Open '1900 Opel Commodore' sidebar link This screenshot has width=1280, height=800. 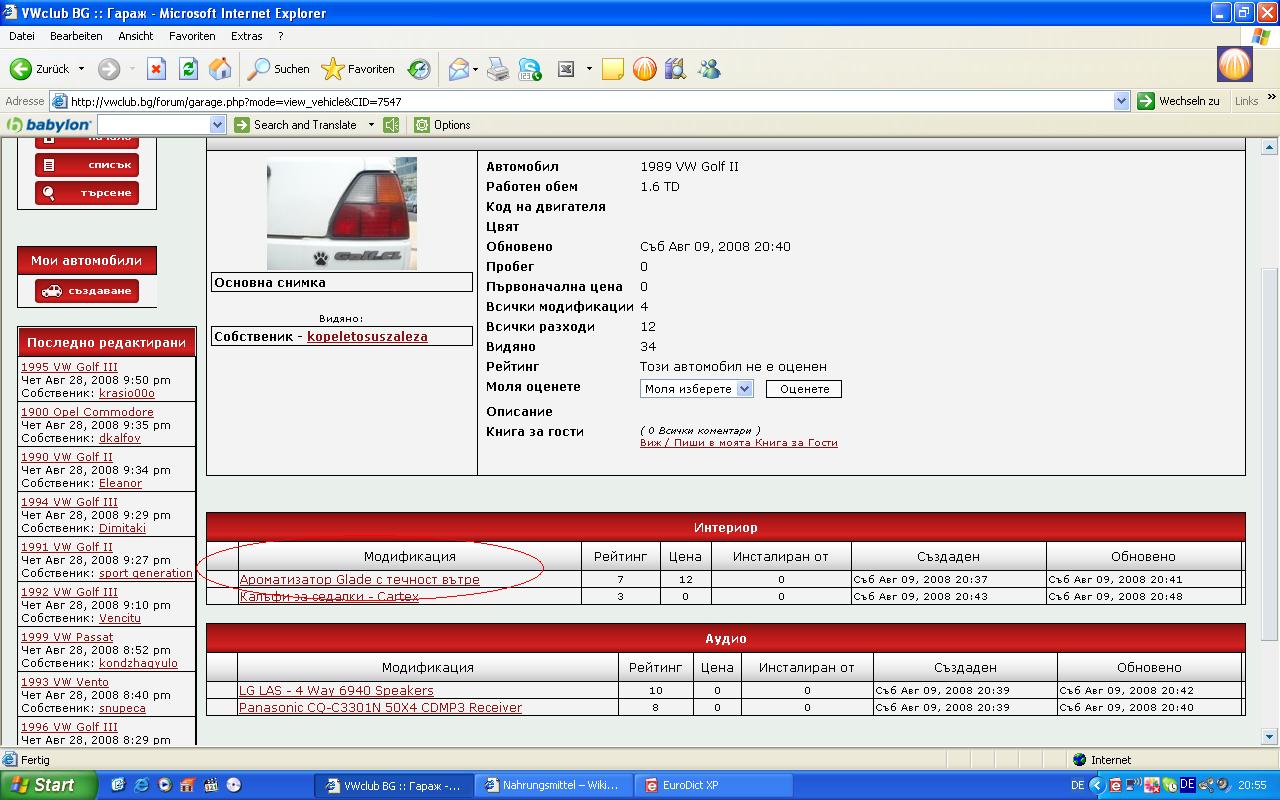coord(87,412)
